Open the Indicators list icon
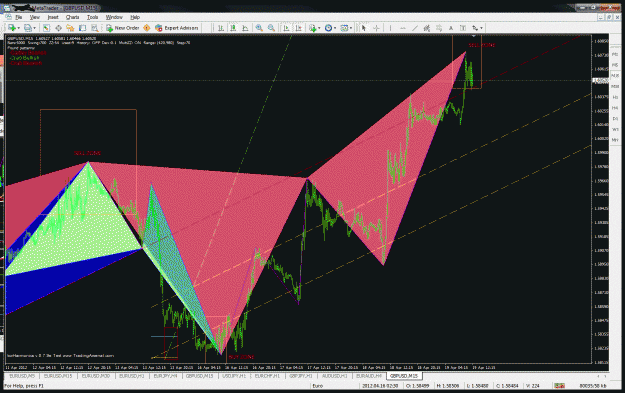Screen dimensions: 625x393 pos(312,28)
